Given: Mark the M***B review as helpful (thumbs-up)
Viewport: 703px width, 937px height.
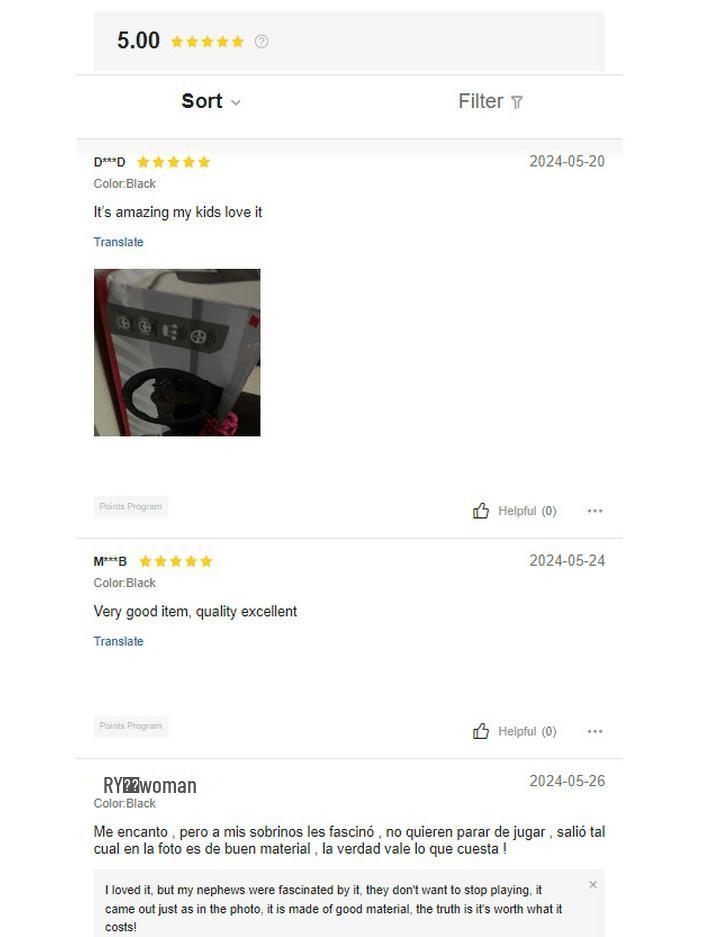Looking at the screenshot, I should coord(481,731).
